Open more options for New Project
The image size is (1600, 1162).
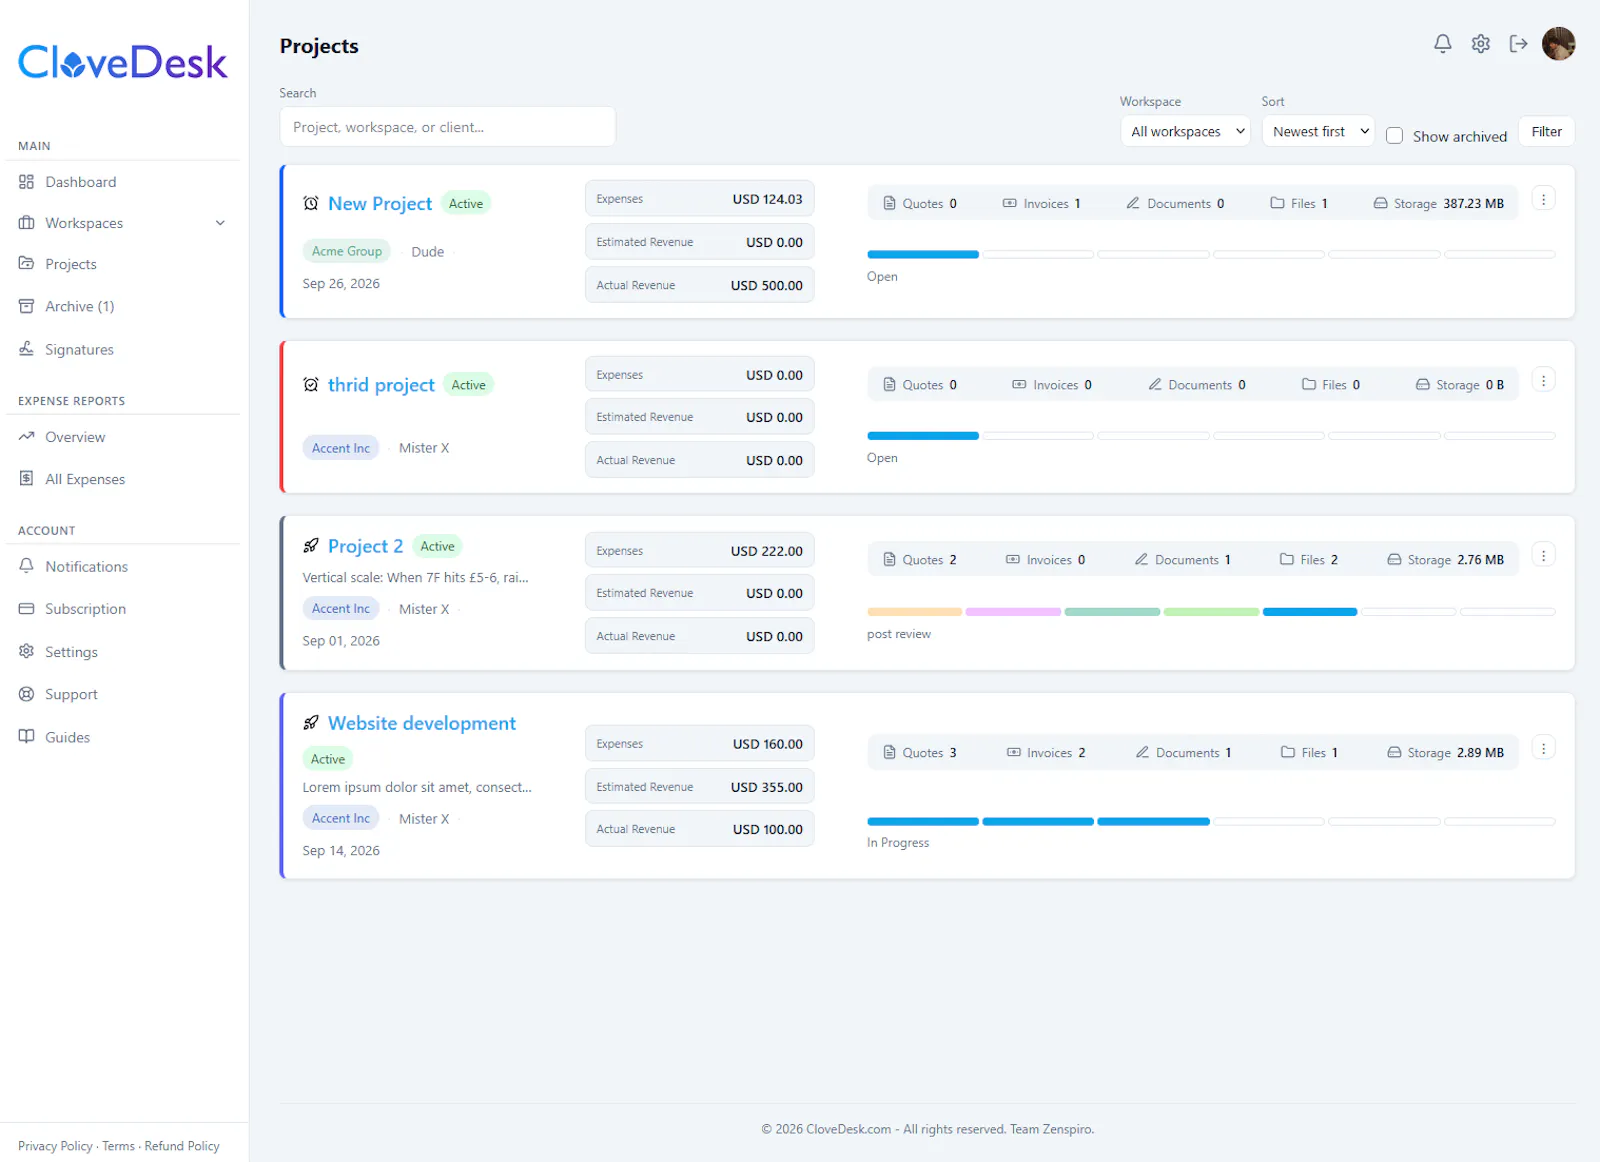[x=1543, y=199]
